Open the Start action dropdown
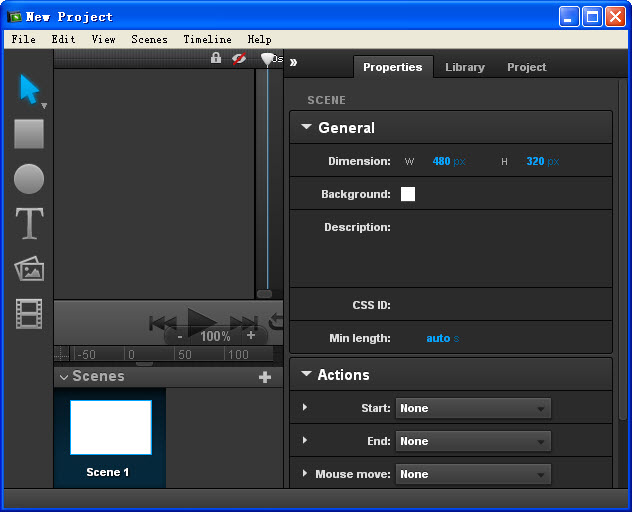The height and width of the screenshot is (512, 632). 473,408
